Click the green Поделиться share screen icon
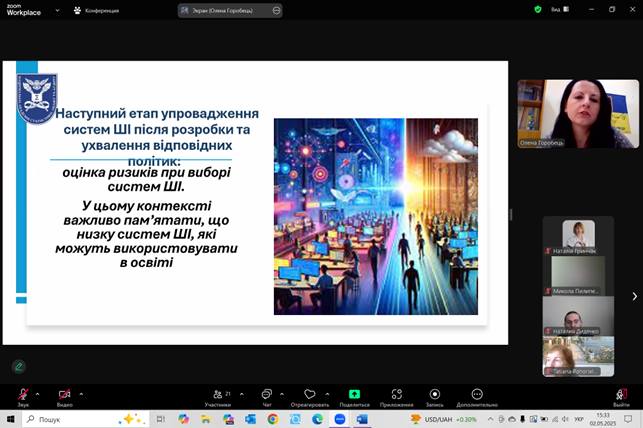Viewport: 643px width, 428px height. [x=354, y=394]
